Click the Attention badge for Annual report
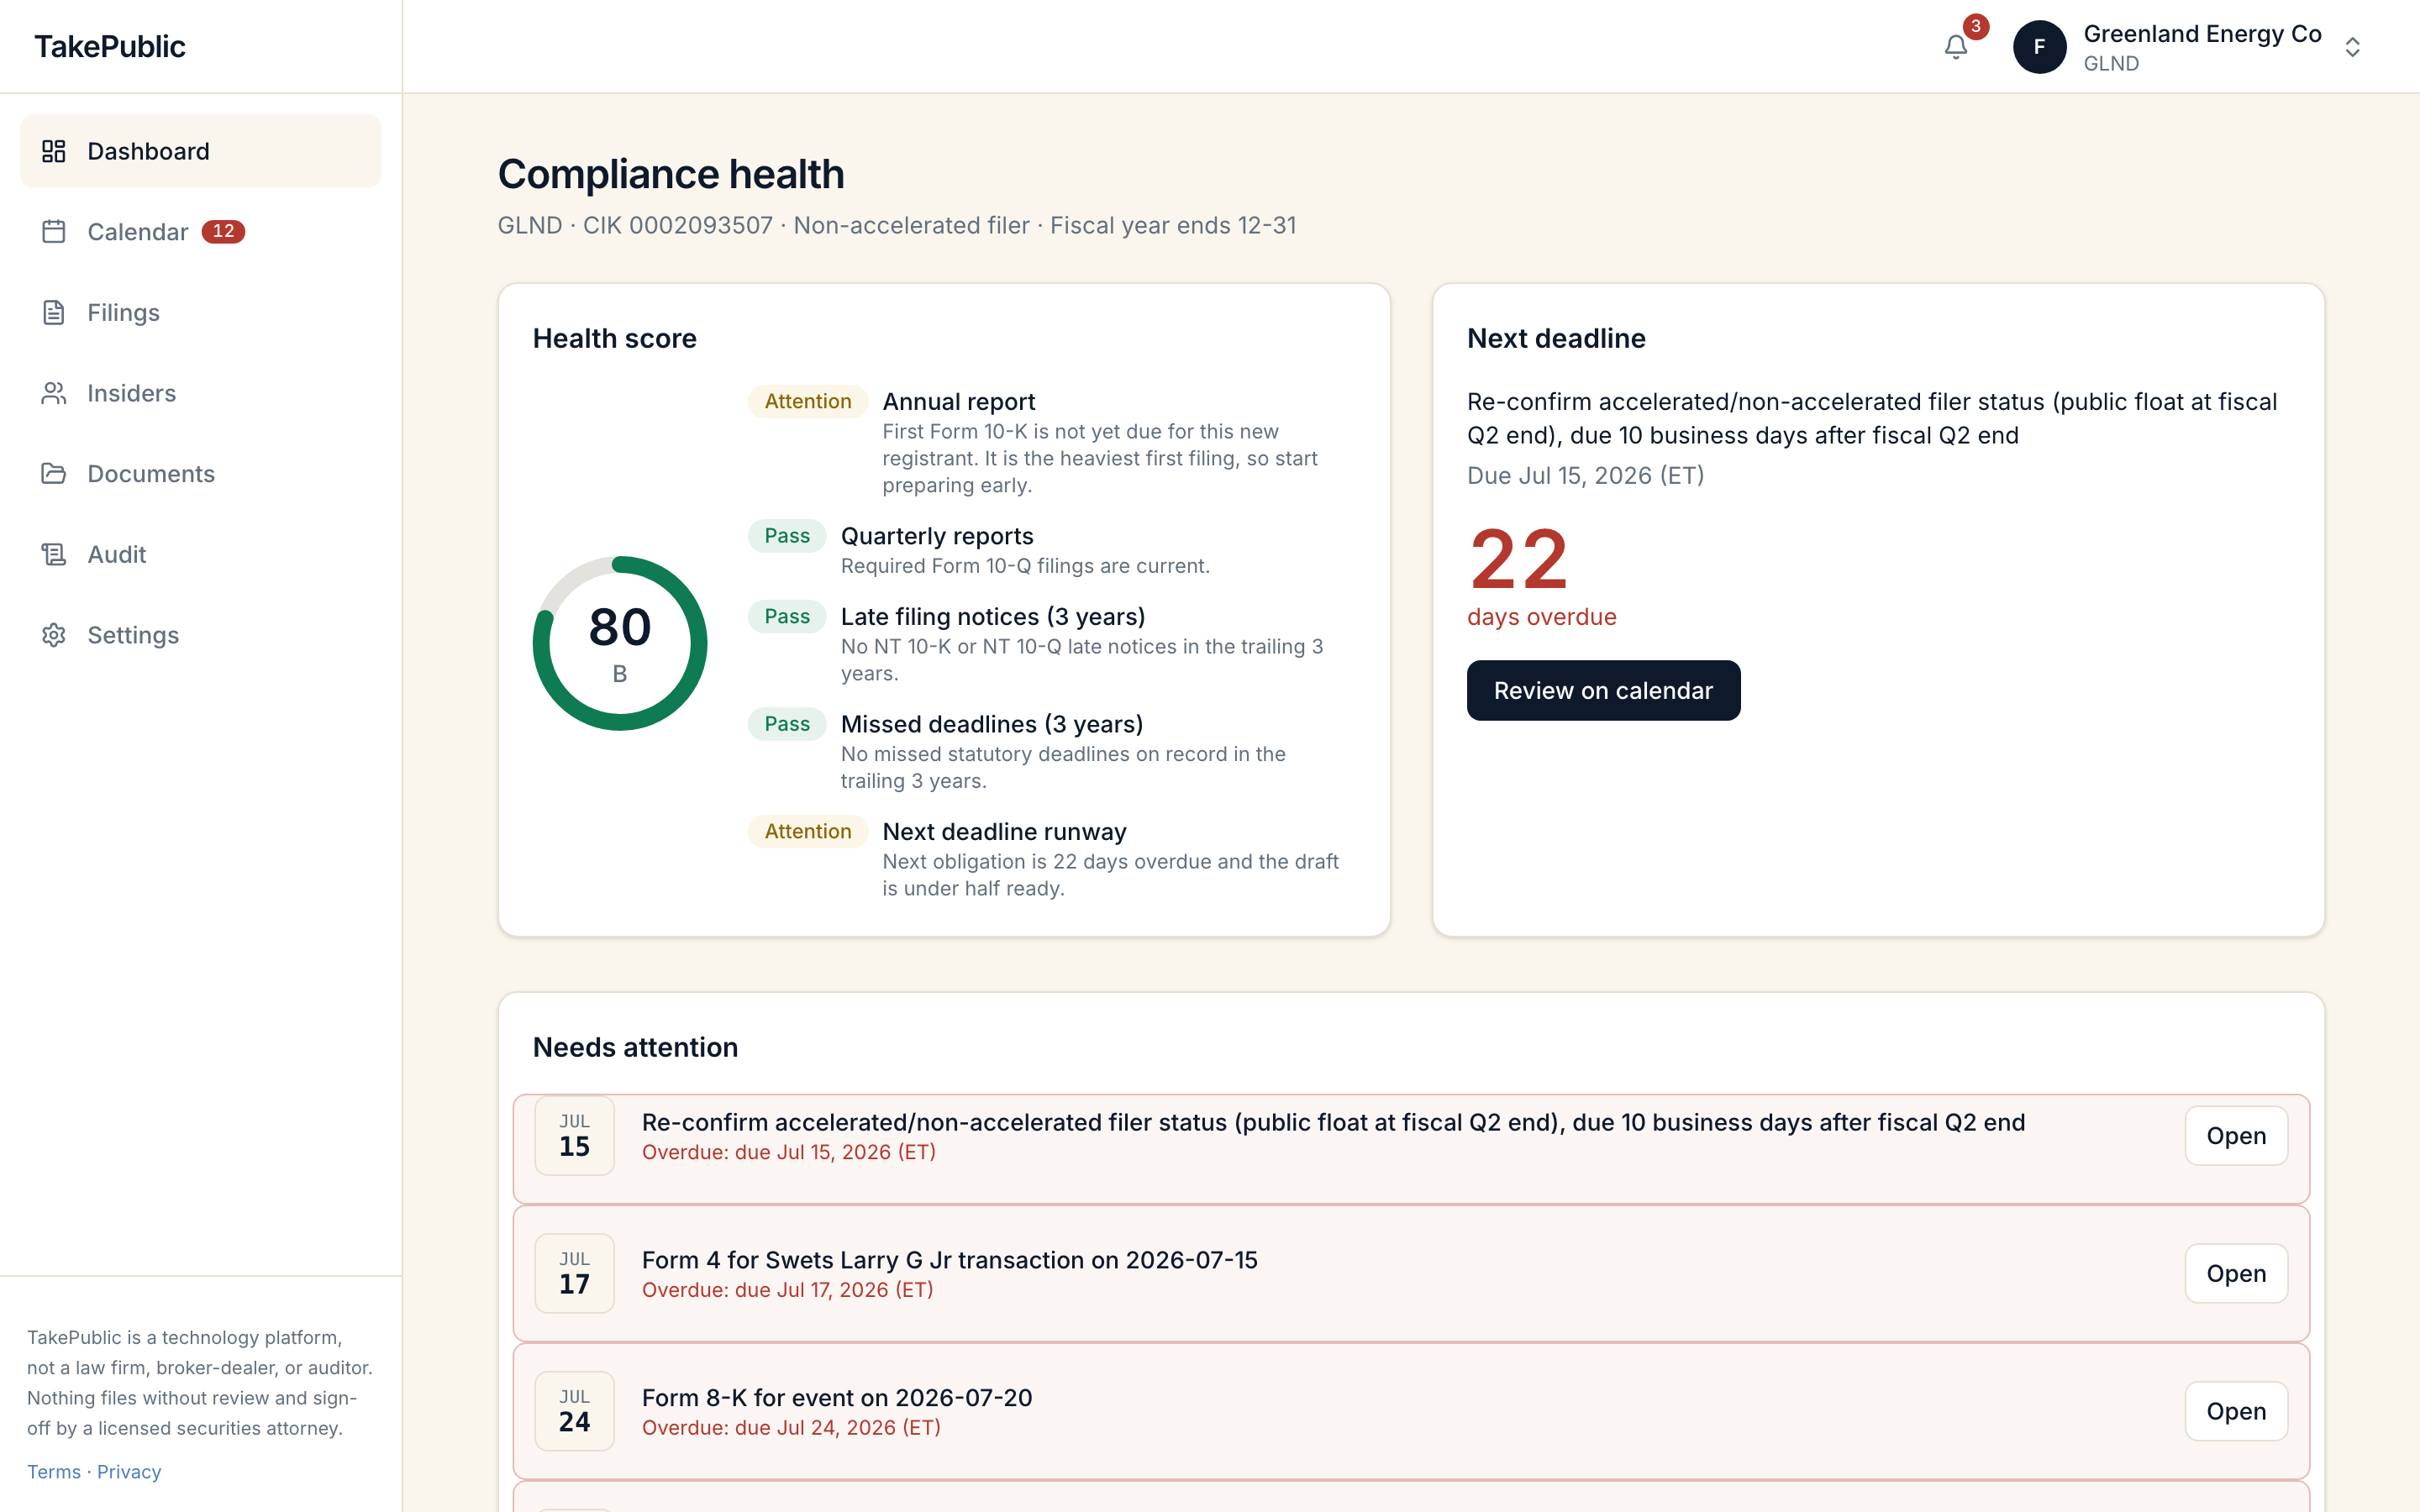The height and width of the screenshot is (1512, 2420). 808,401
